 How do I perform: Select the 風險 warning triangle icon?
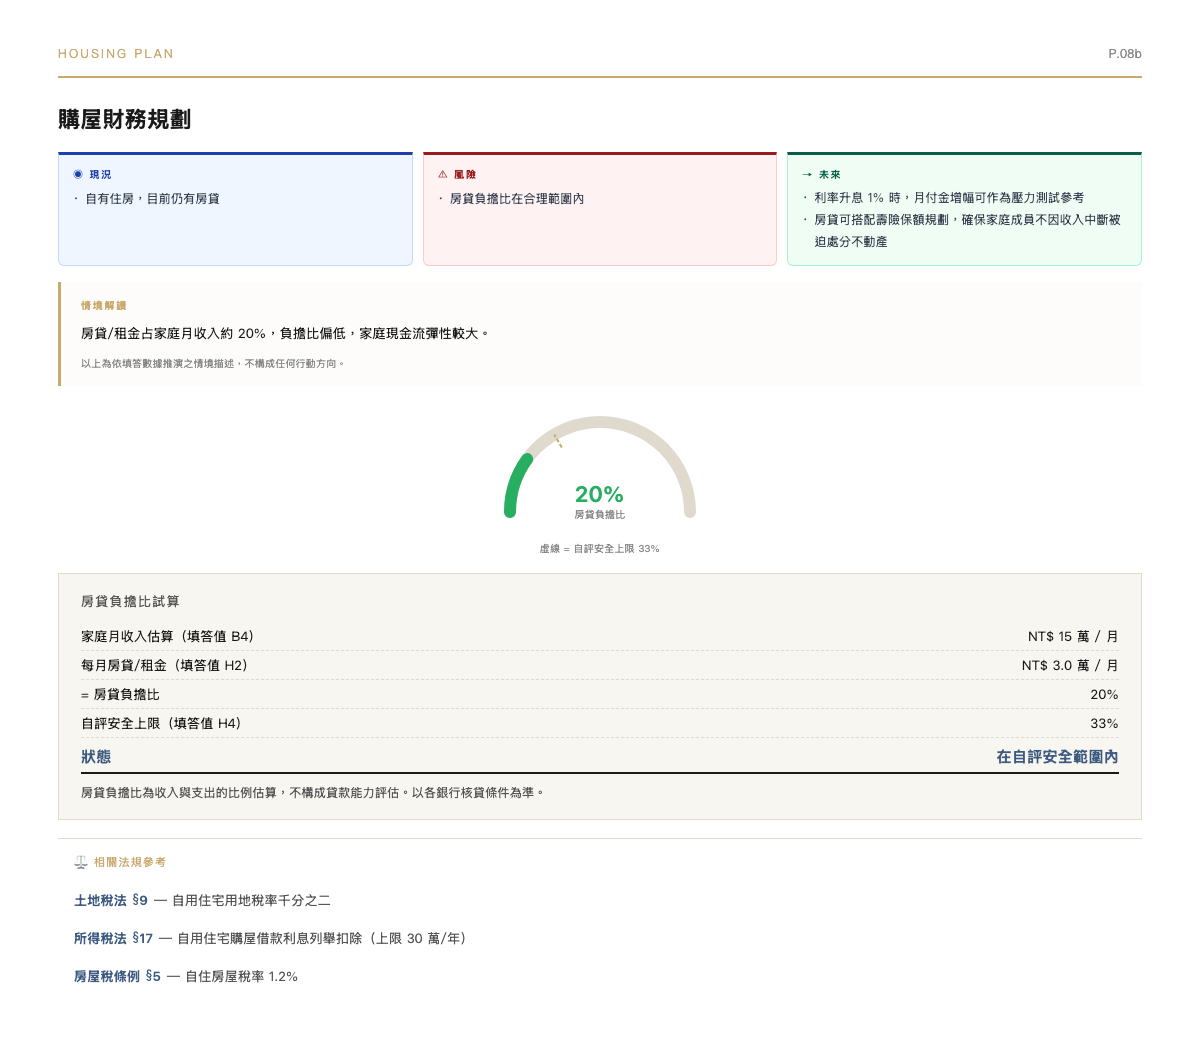coord(443,174)
